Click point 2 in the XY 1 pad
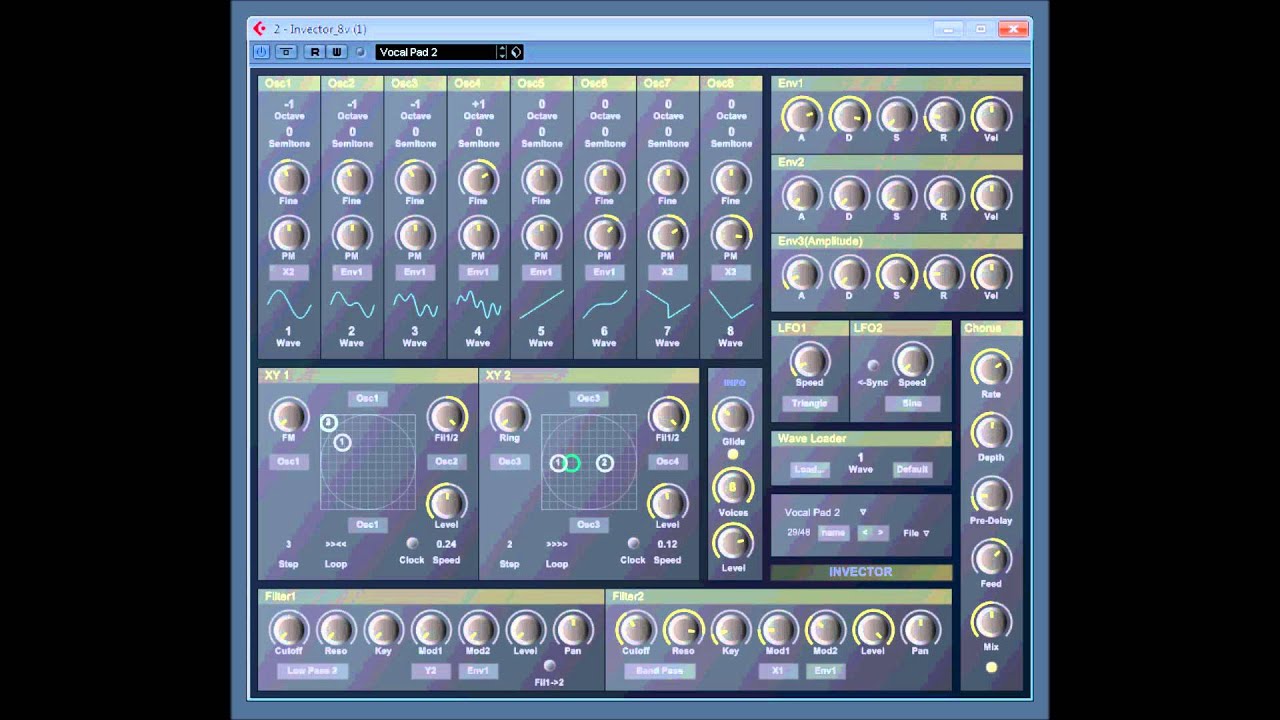Screen dimensions: 1280x720 point(328,423)
